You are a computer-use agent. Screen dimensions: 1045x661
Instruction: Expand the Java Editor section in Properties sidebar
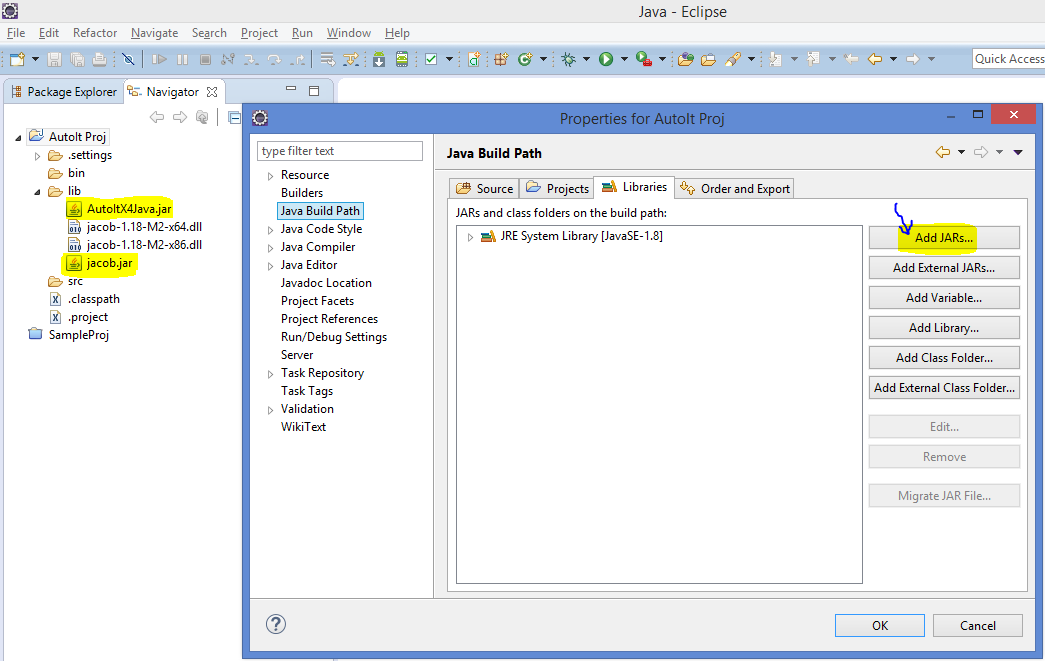[269, 264]
